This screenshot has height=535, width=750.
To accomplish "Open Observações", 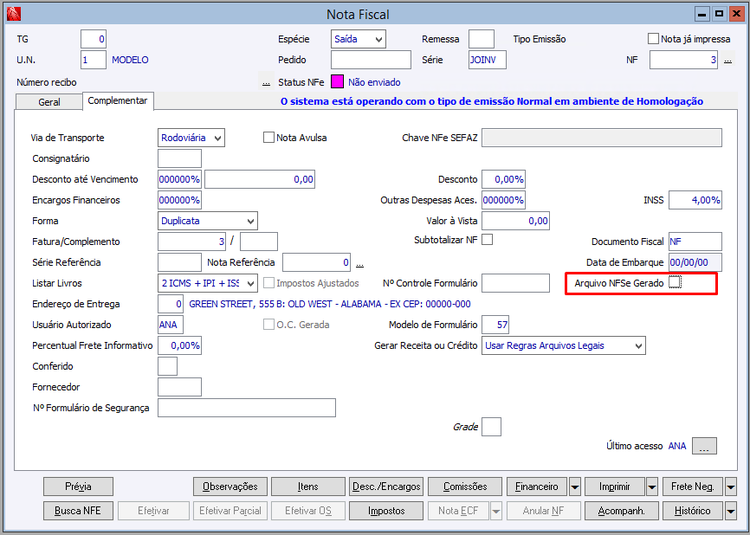I will pos(230,487).
